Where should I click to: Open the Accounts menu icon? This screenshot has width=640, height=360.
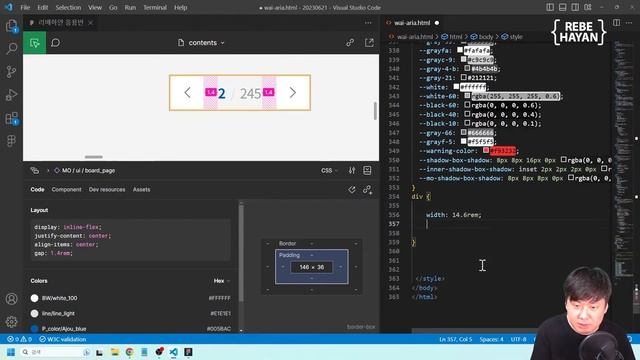(x=11, y=299)
